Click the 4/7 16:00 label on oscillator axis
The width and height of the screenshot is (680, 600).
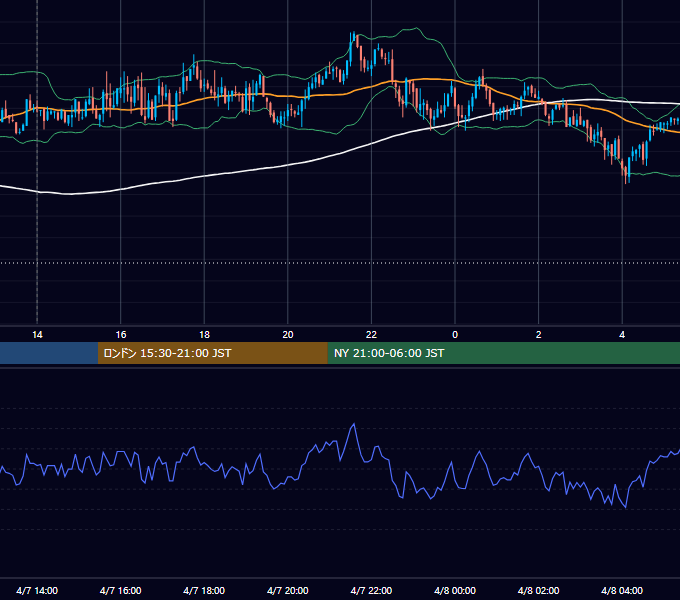[x=121, y=590]
